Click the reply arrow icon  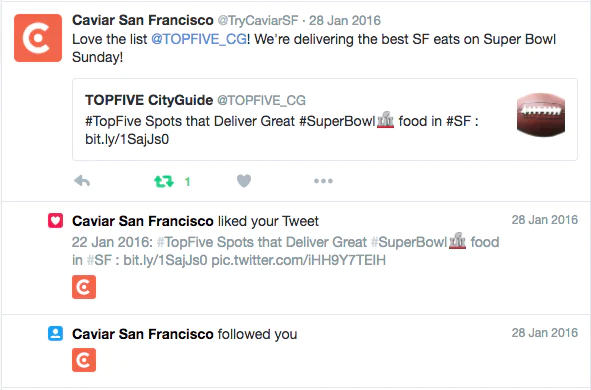pyautogui.click(x=82, y=181)
